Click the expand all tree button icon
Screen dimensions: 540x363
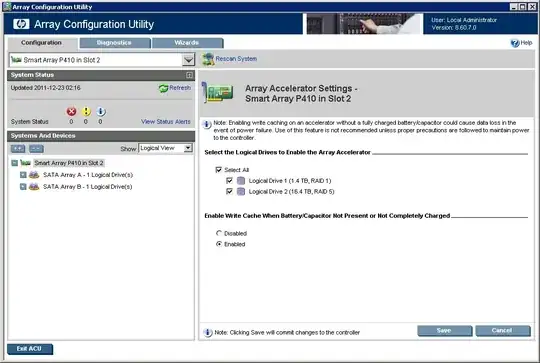18,148
